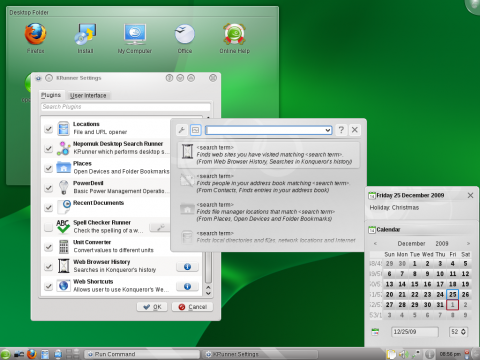The image size is (480, 360).
Task: Toggle the Web Shortcuts plugin checkbox
Action: (49, 286)
